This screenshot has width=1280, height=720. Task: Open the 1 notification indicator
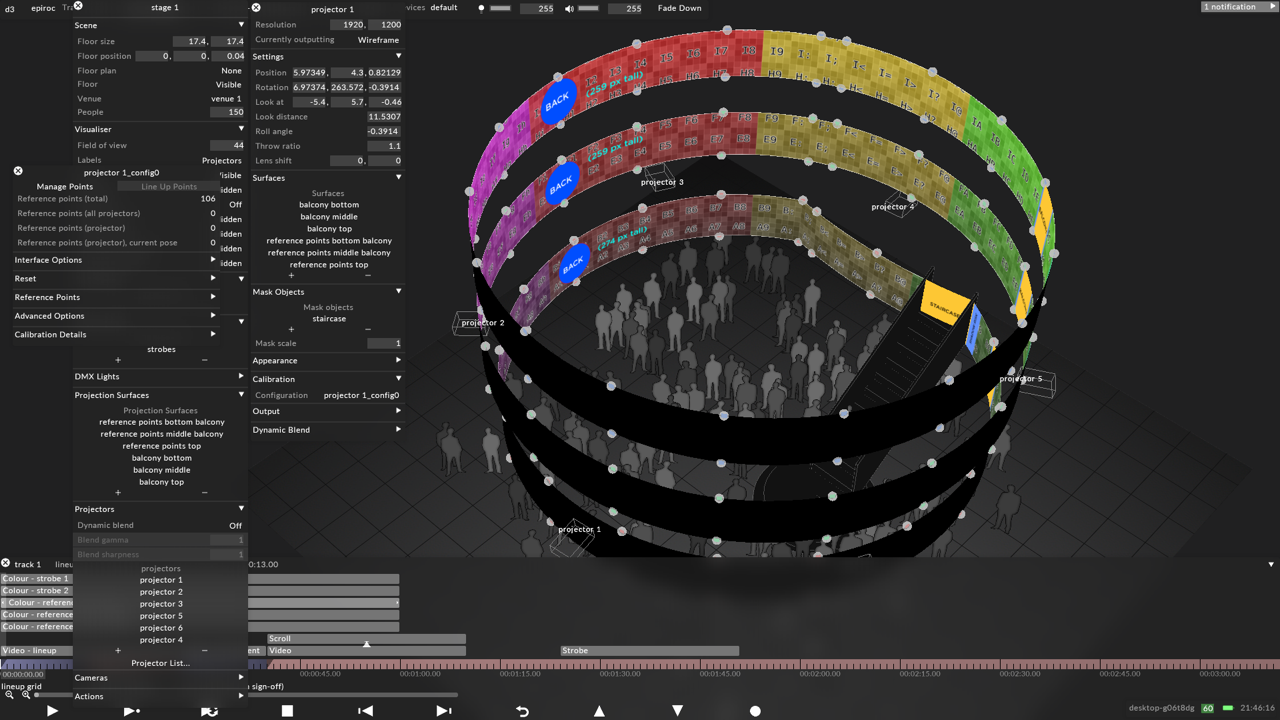coord(1240,7)
